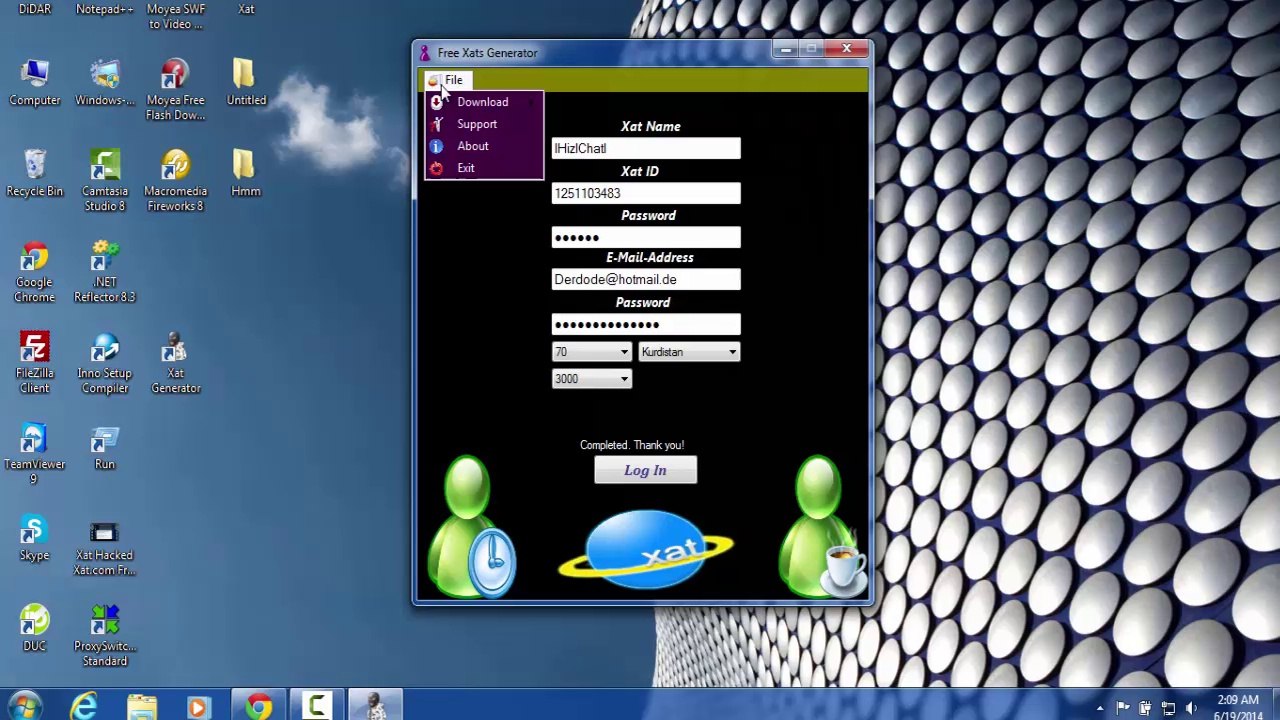Click the e-mail password field
Image resolution: width=1280 pixels, height=720 pixels.
(646, 324)
